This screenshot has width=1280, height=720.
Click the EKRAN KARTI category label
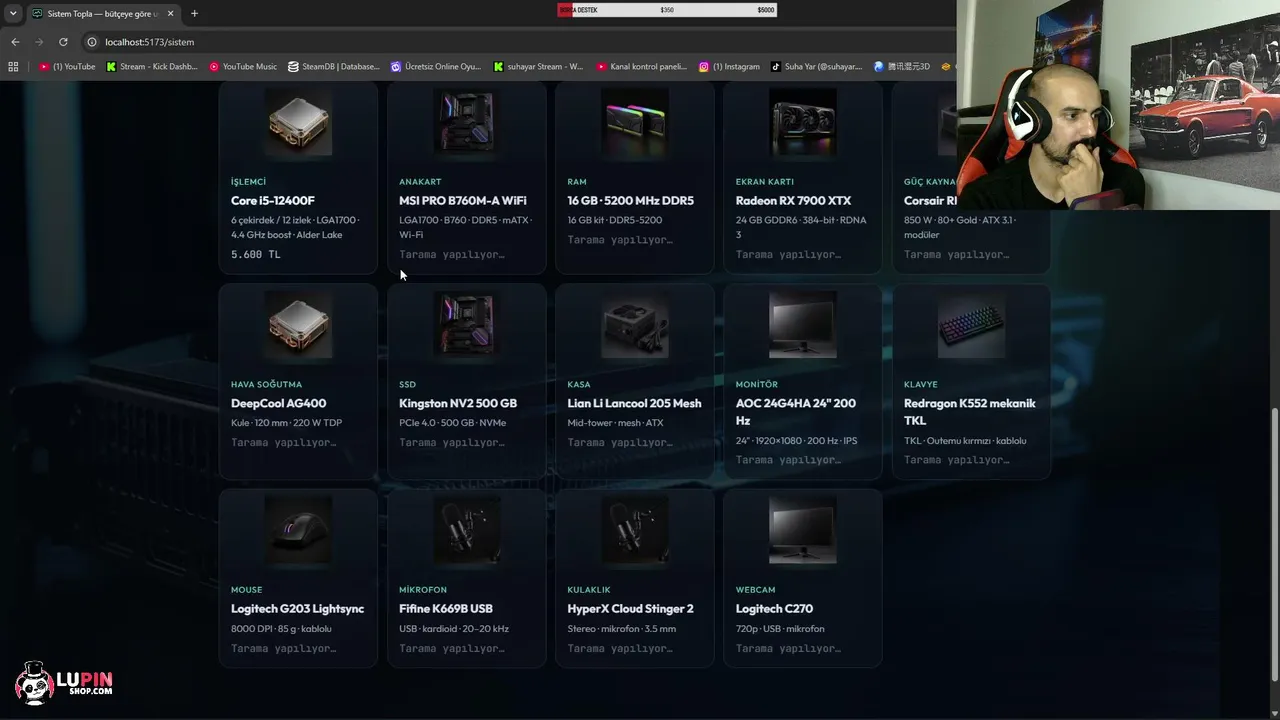[765, 182]
